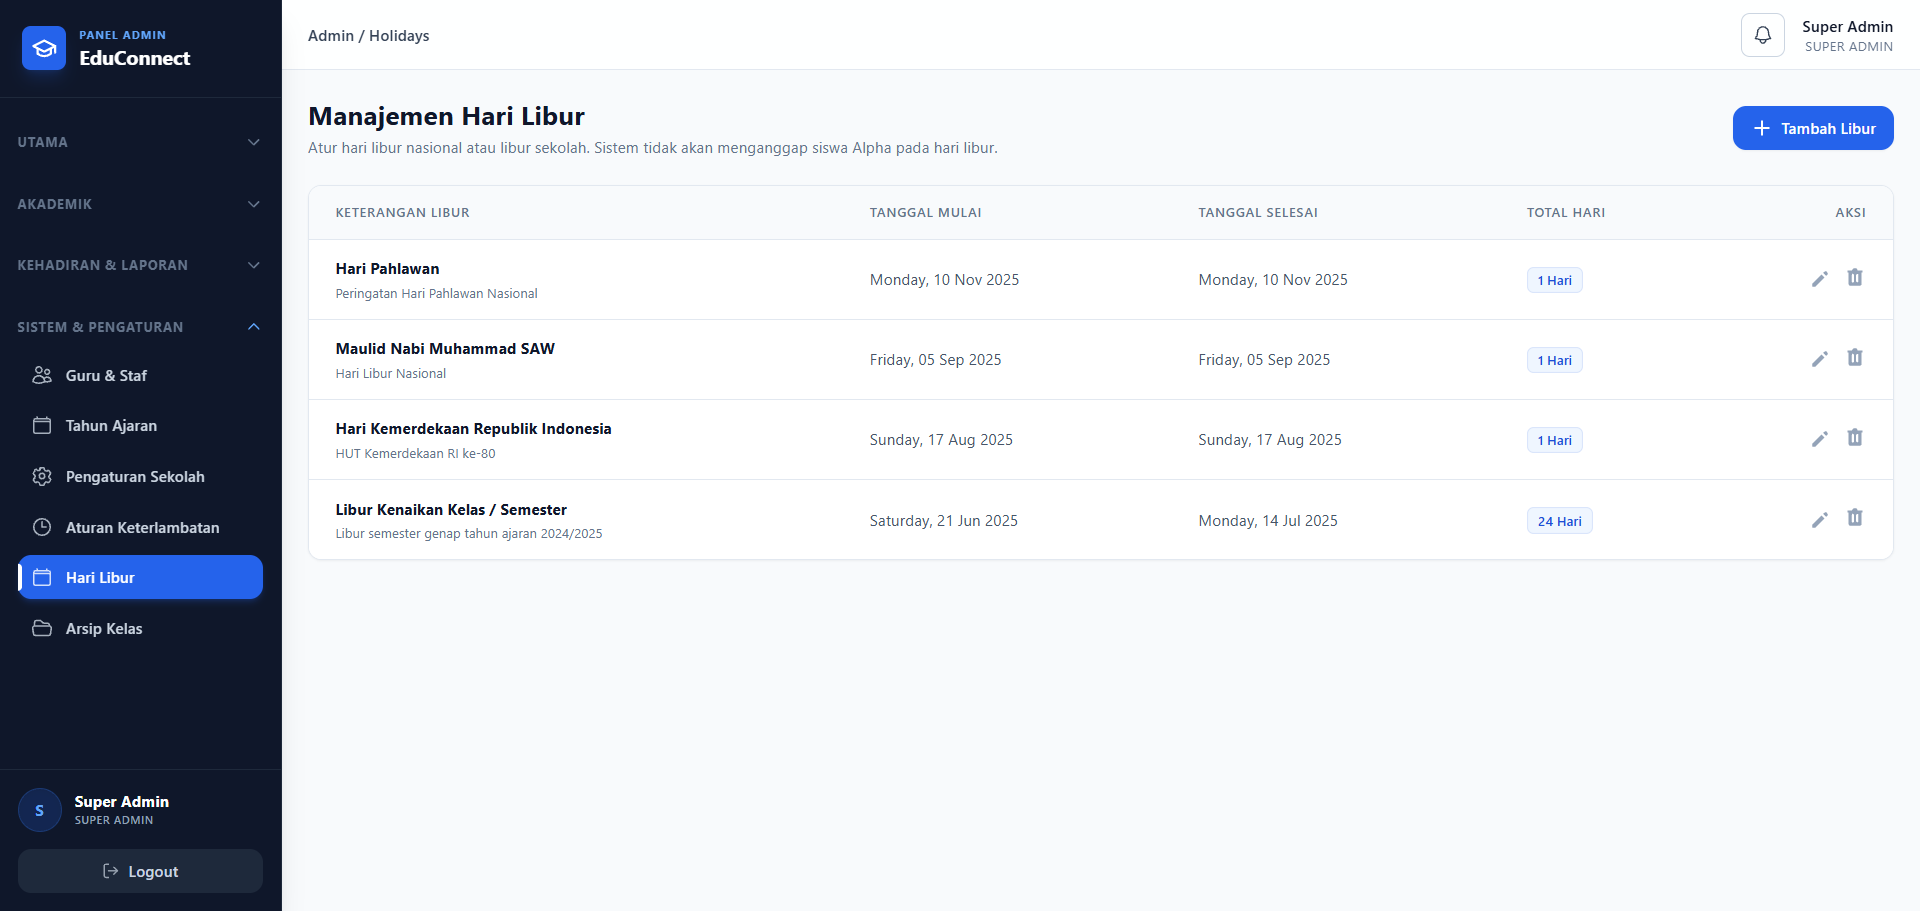
Task: Click the S avatar in the sidebar footer
Action: point(40,810)
